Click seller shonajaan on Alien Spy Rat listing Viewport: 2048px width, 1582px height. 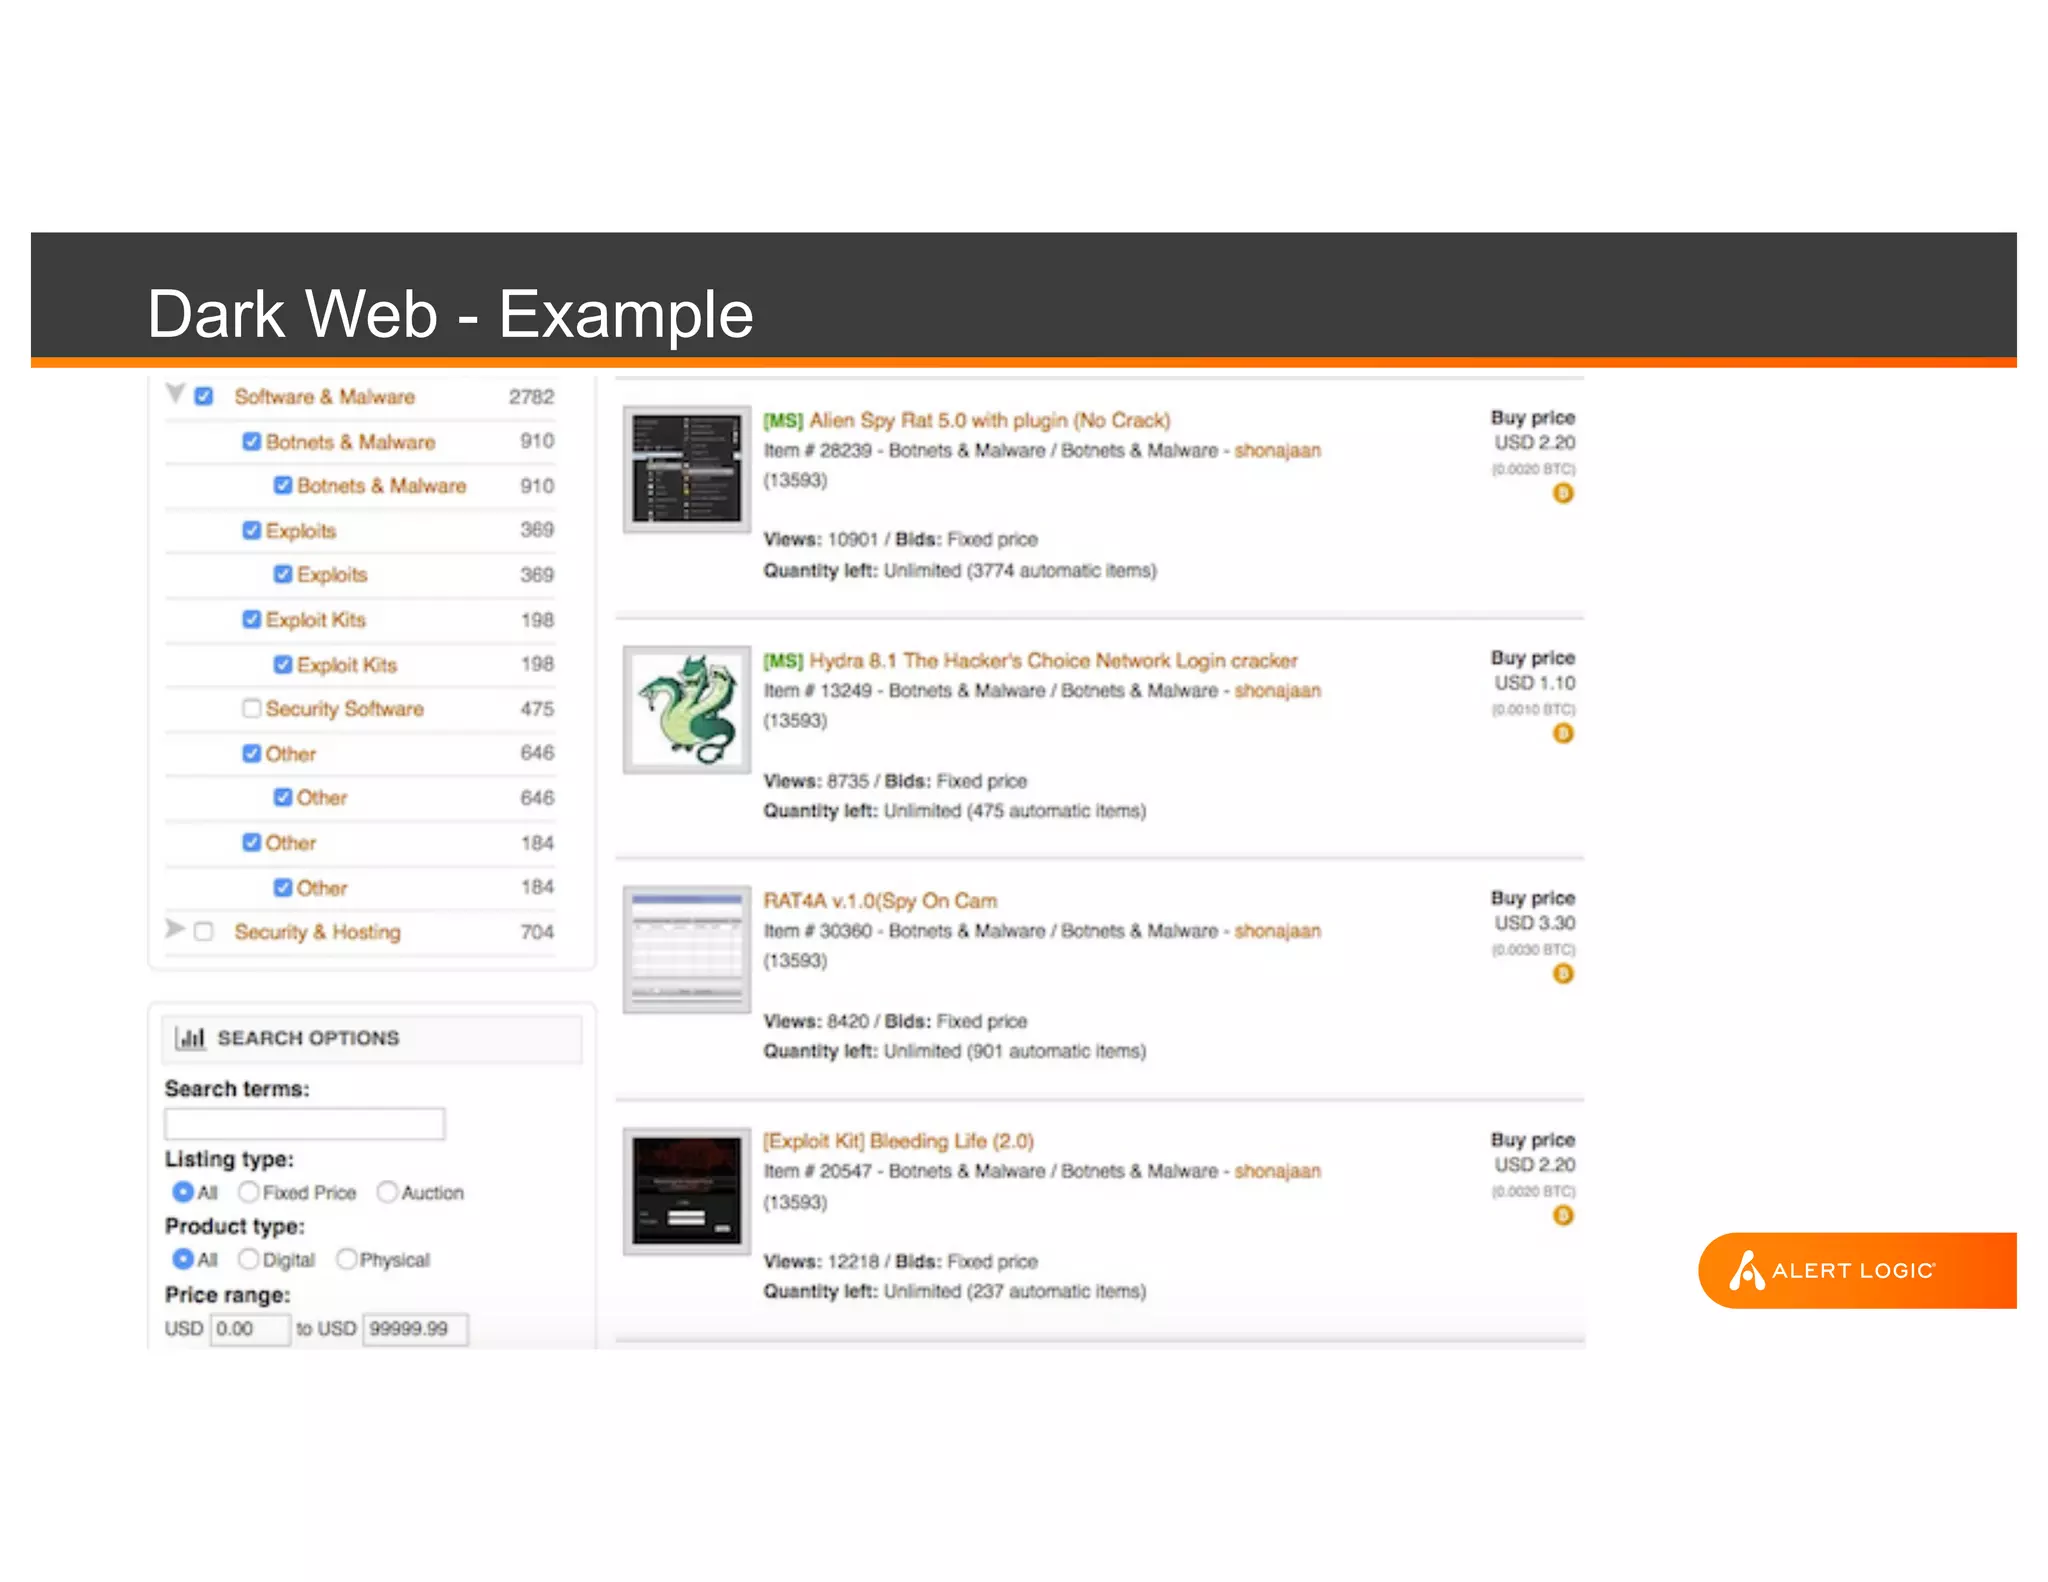coord(1277,450)
